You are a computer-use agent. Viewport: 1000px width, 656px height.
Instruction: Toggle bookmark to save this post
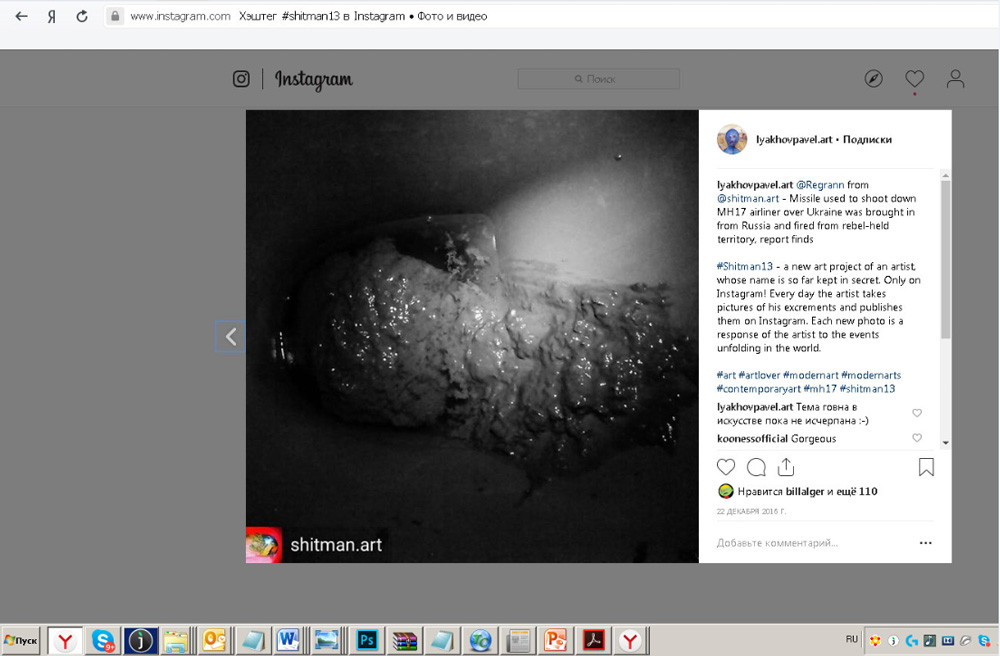926,467
